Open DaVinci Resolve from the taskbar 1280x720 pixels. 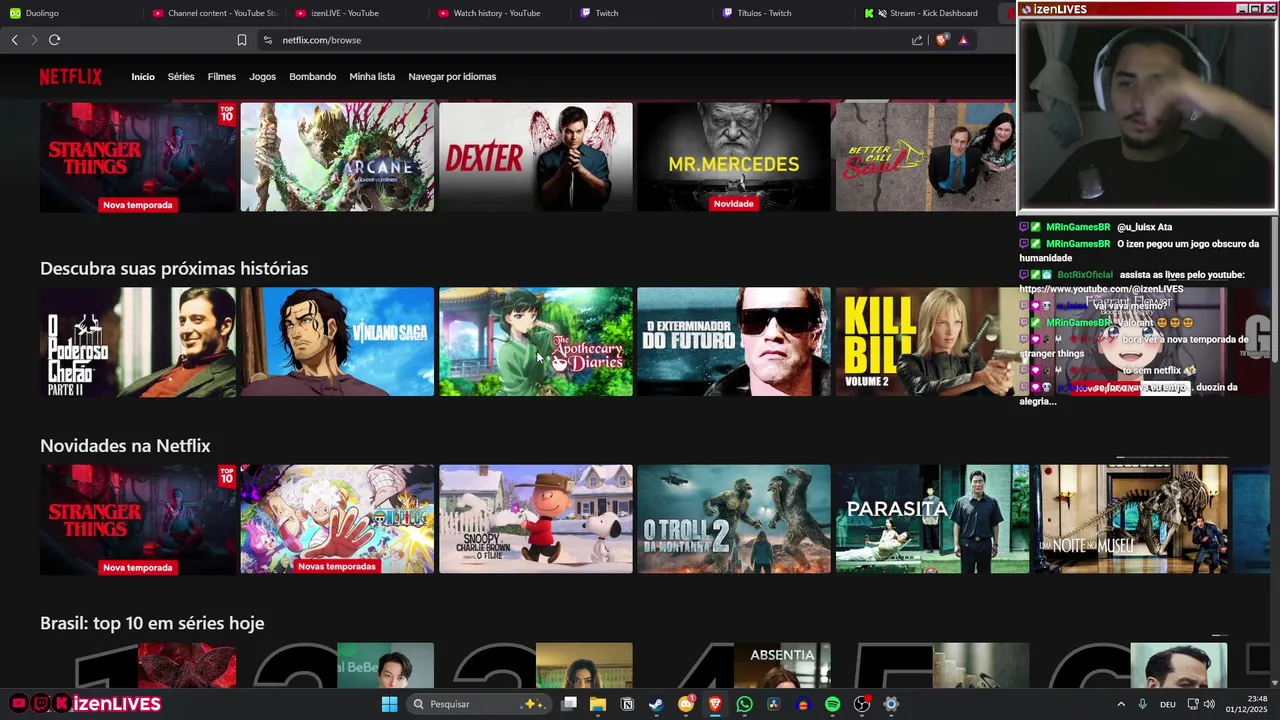[x=773, y=704]
